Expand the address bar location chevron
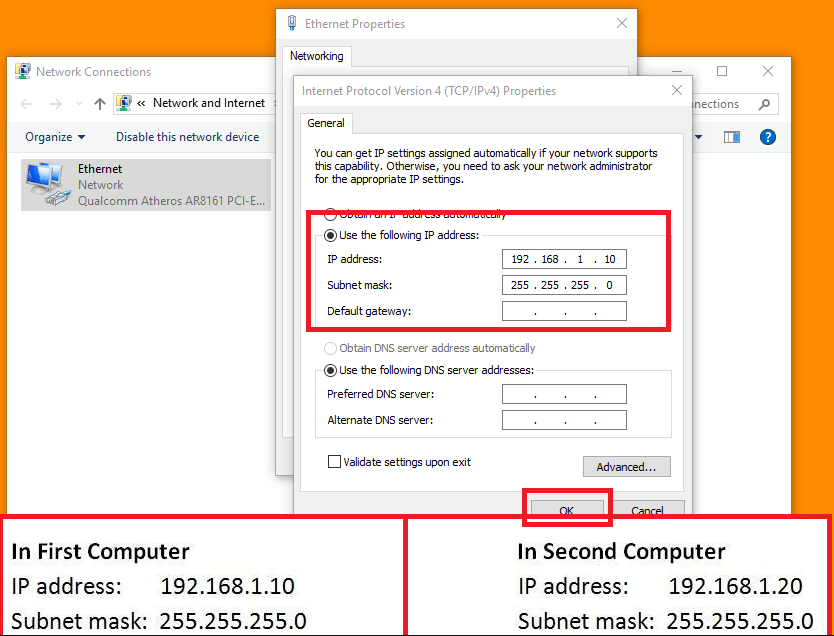834x636 pixels. tap(142, 103)
